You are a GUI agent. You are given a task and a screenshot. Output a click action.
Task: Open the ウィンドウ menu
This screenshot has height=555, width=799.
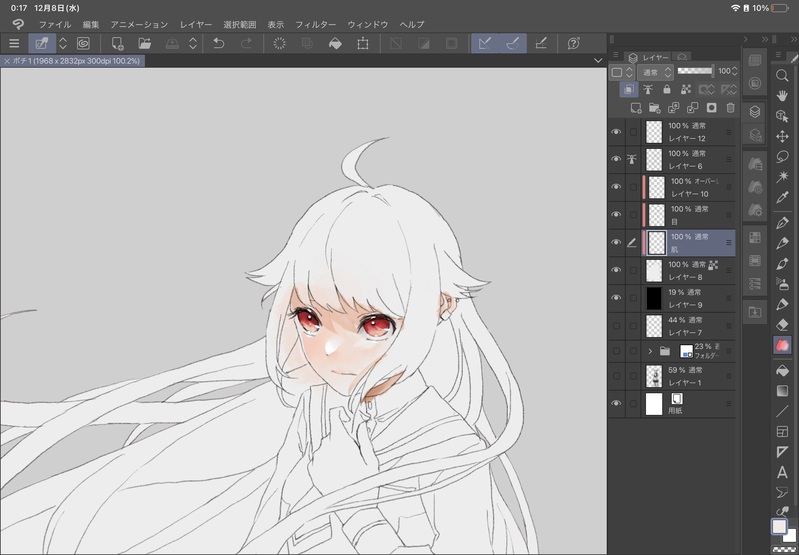pyautogui.click(x=367, y=24)
